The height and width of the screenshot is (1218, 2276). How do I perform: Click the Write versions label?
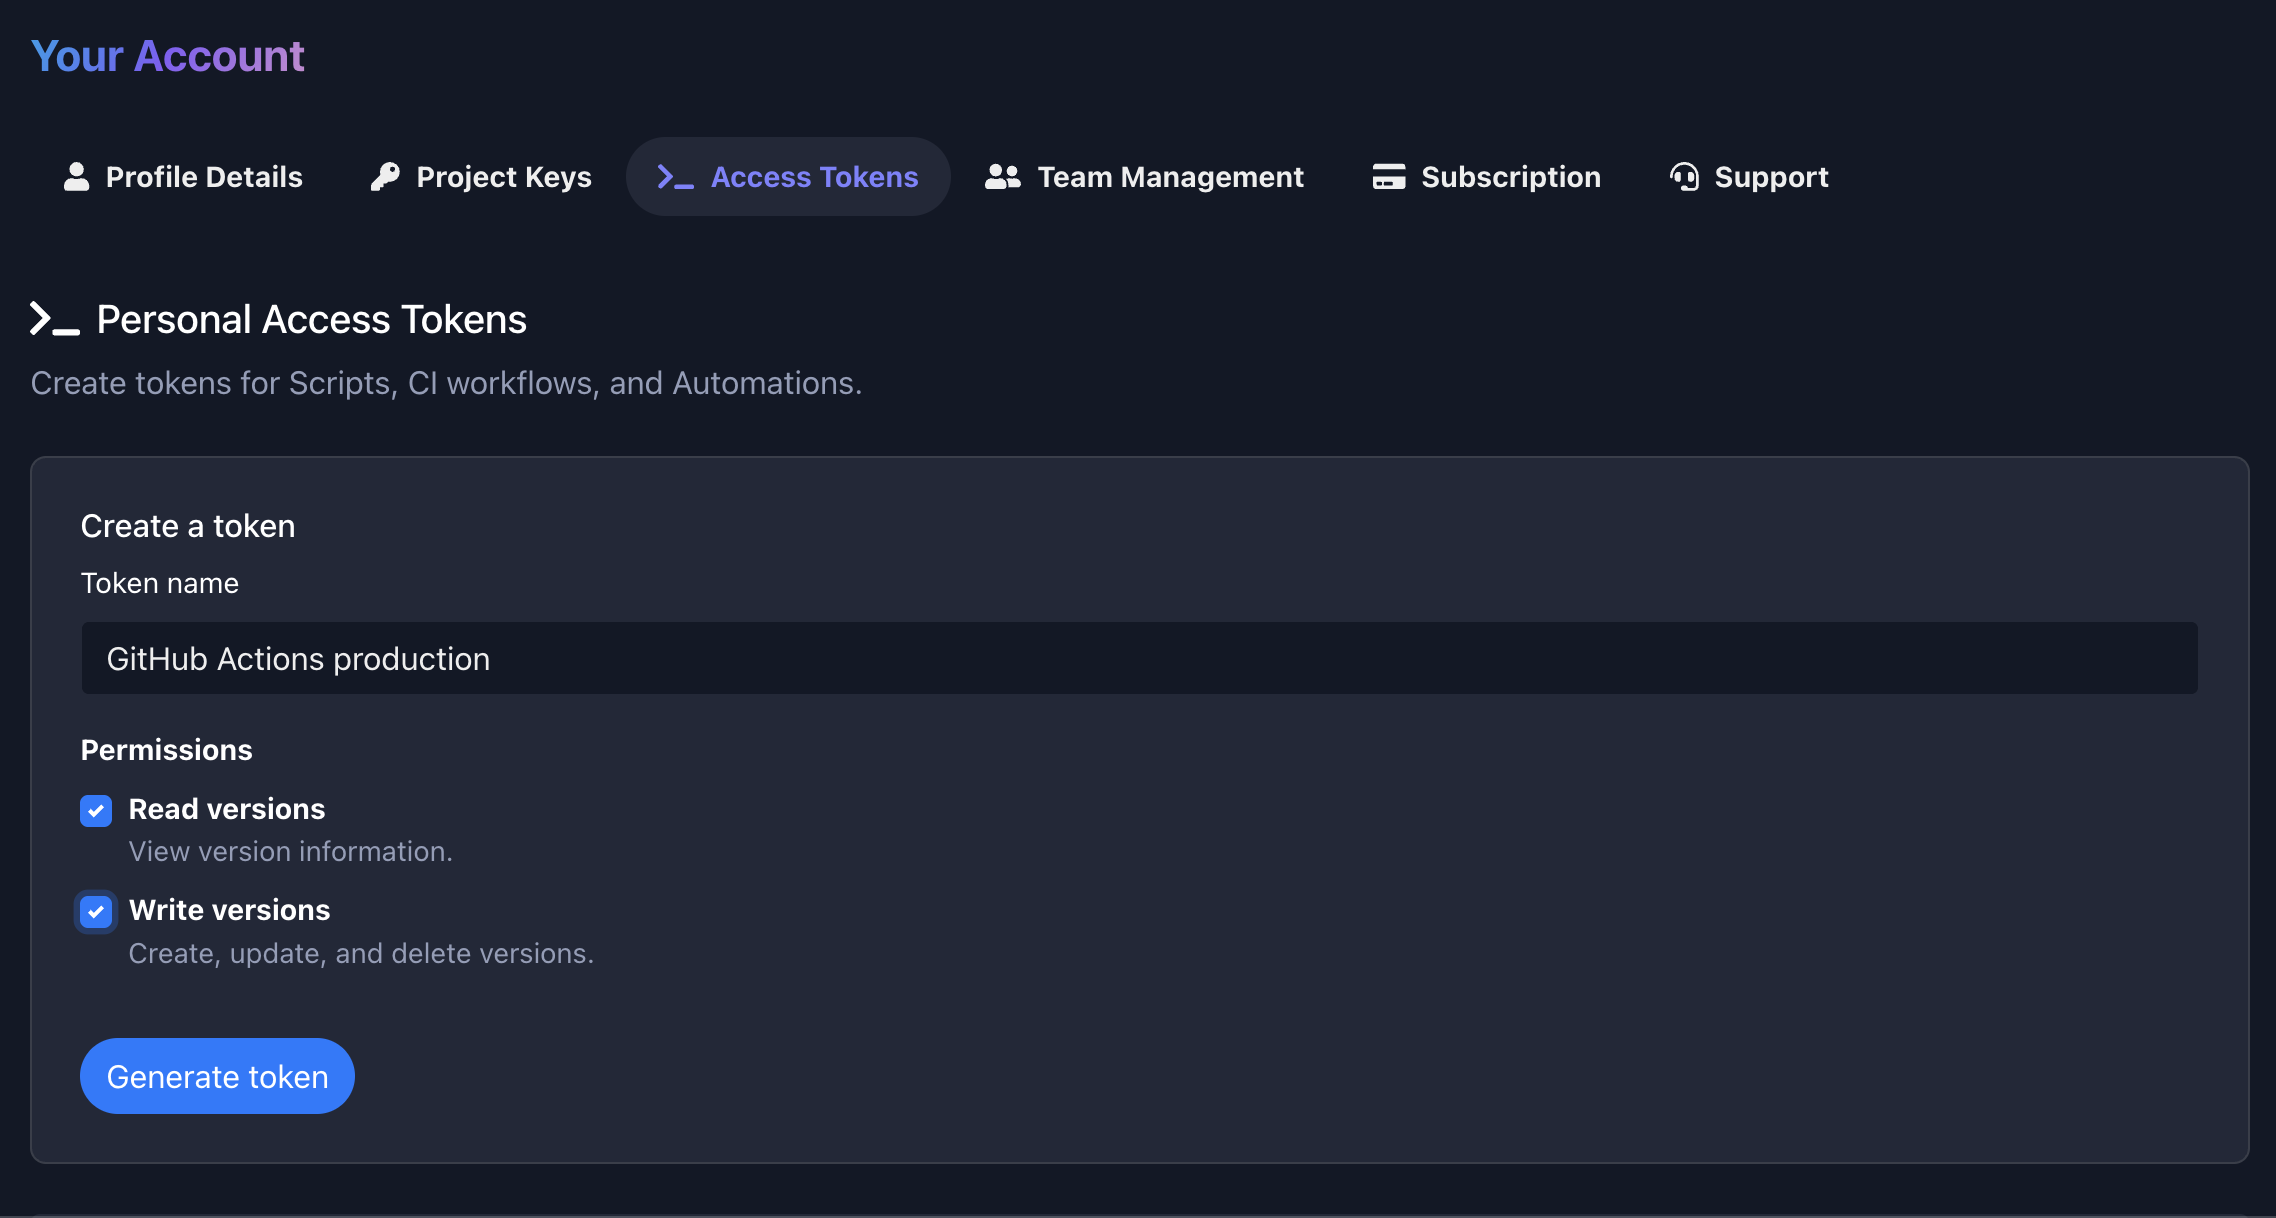coord(229,910)
